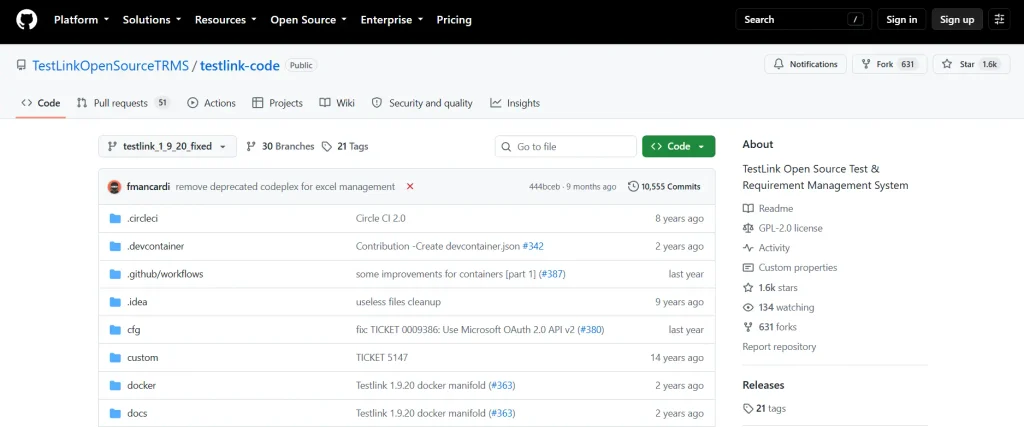
Task: Switch to the Projects tab
Action: click(x=278, y=103)
